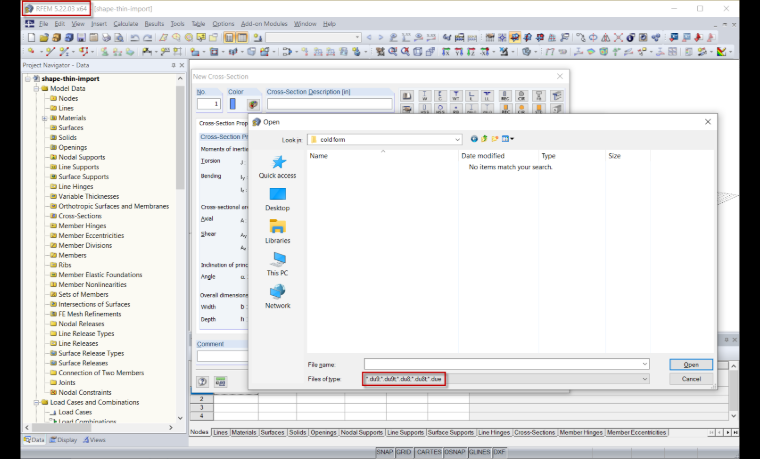Select Member Hinges in the navigator tree
760x459 pixels.
tap(82, 225)
